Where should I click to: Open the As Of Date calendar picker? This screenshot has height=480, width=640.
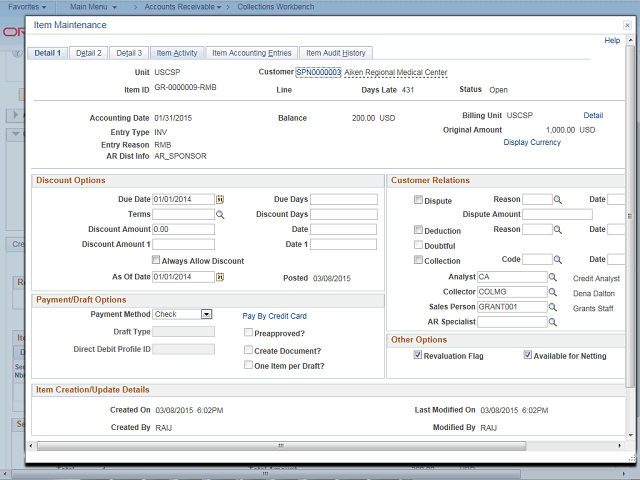(x=220, y=277)
